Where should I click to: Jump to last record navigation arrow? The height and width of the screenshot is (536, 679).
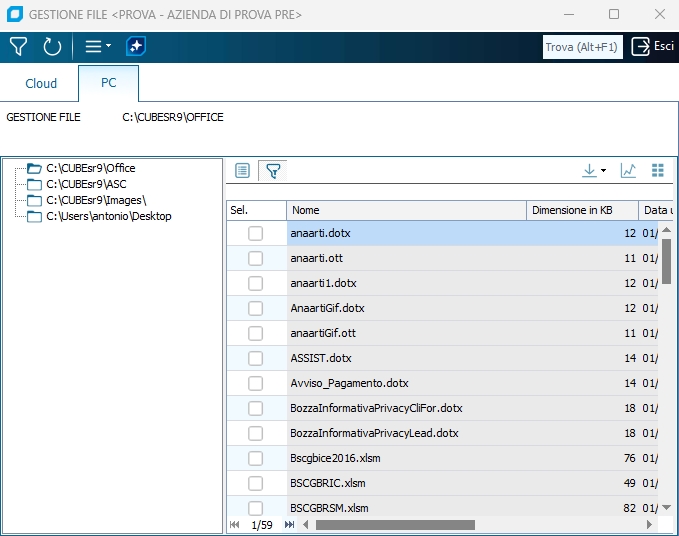290,525
